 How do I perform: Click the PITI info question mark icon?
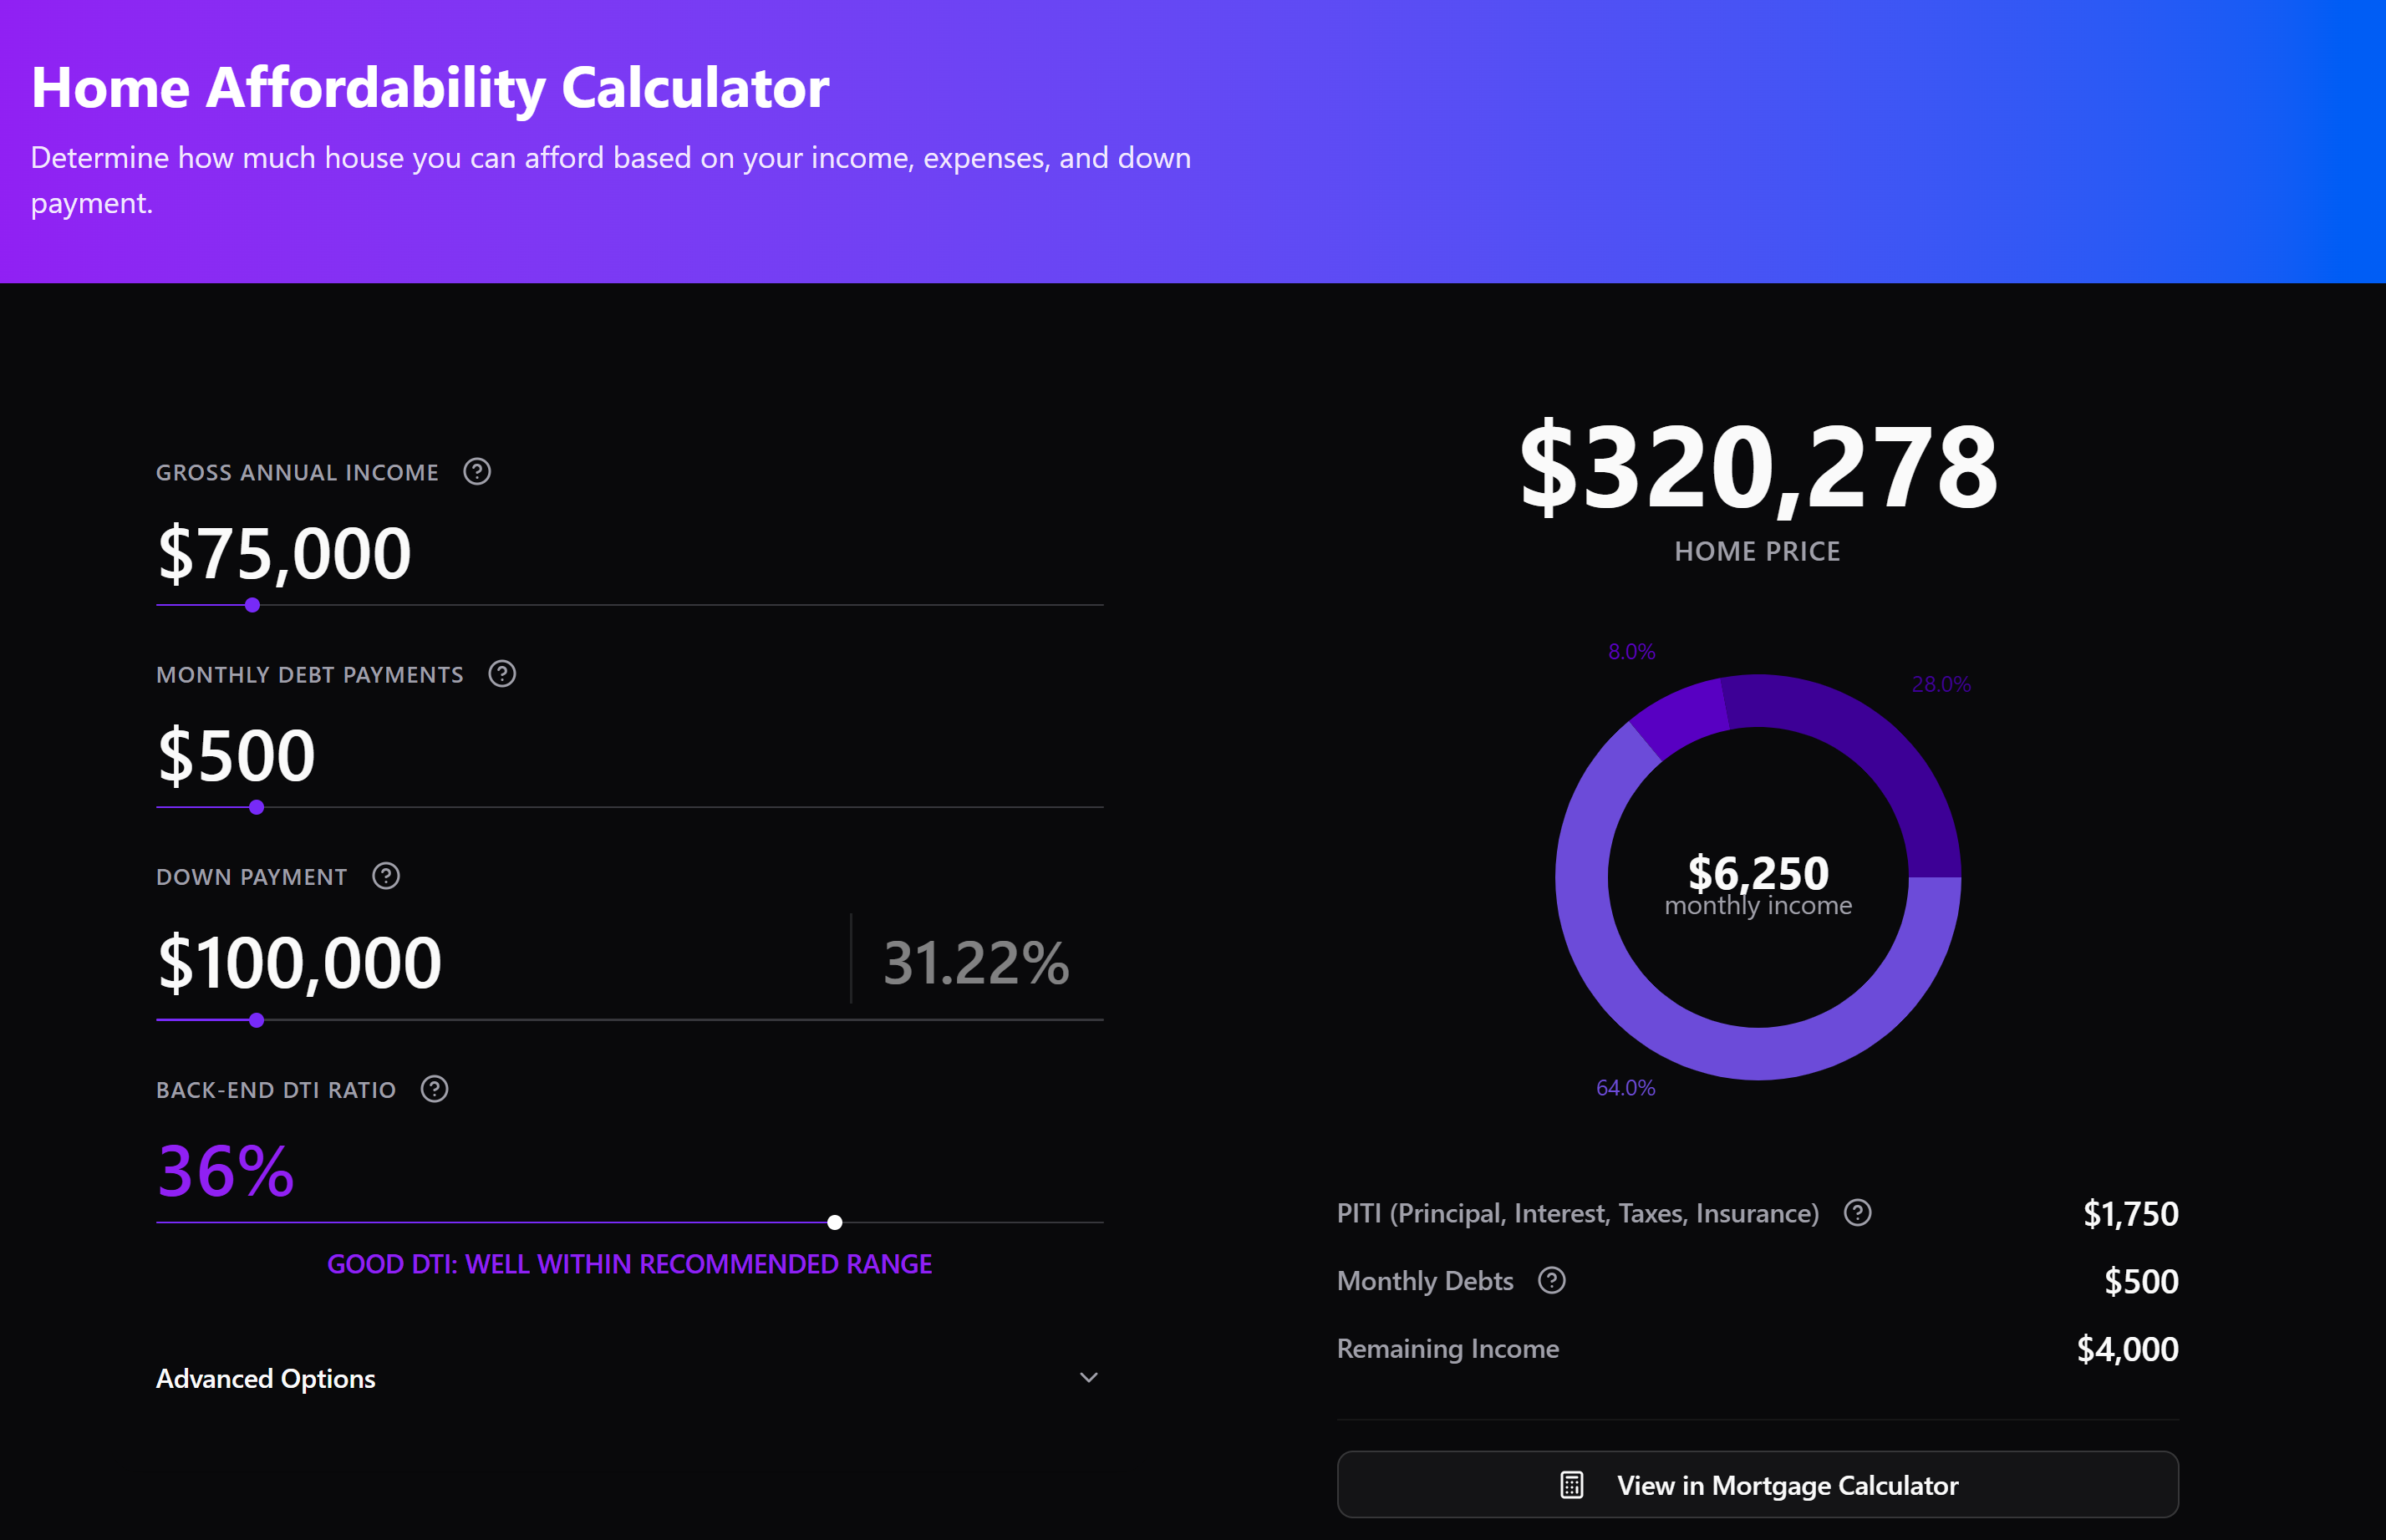[x=1857, y=1213]
